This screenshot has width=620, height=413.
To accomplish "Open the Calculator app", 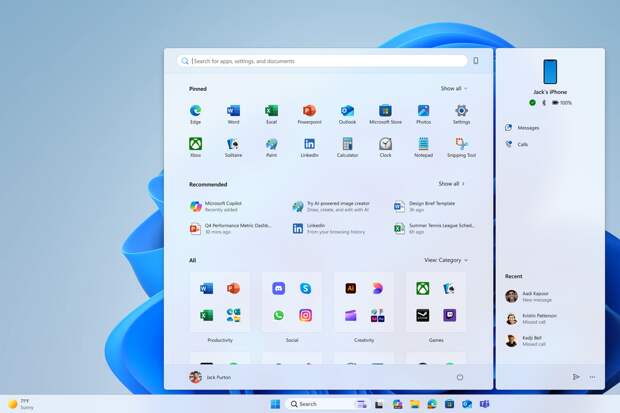I will pos(347,144).
